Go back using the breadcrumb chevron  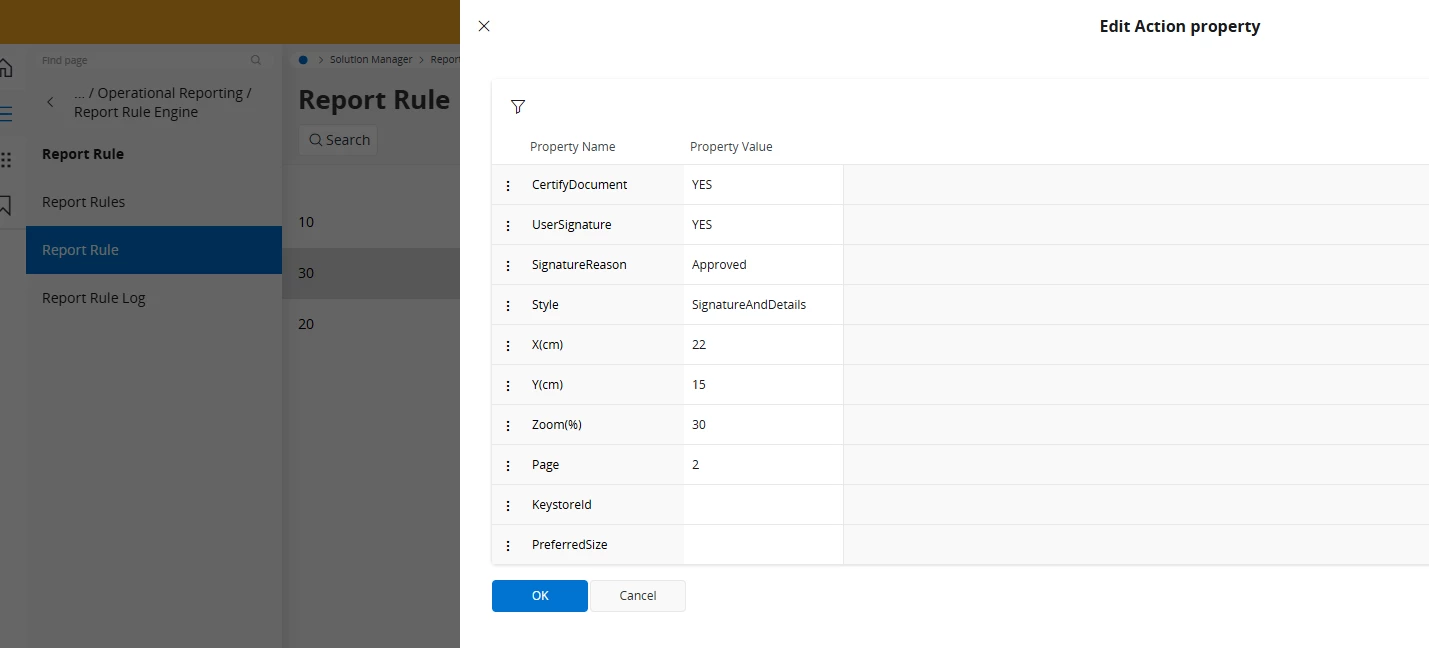point(51,102)
